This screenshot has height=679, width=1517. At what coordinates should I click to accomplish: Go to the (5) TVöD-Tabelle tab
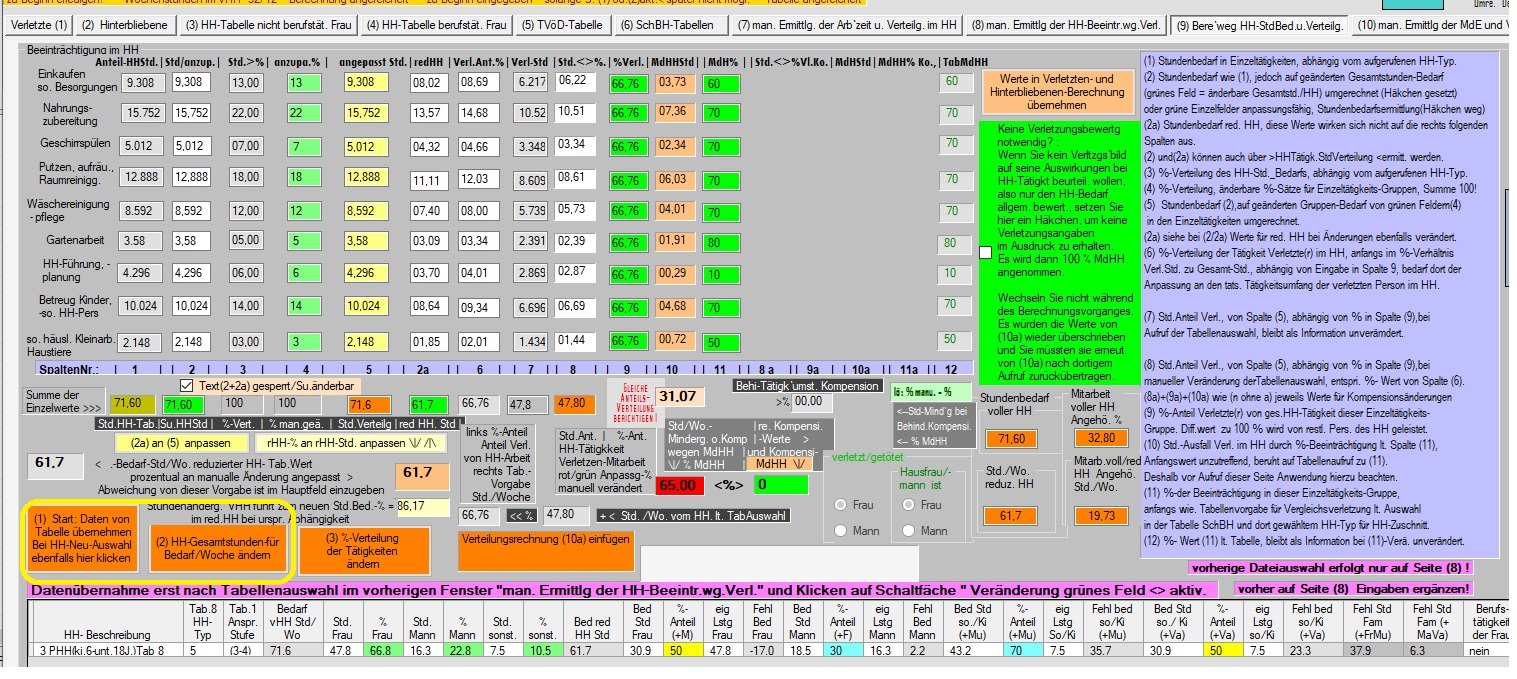click(563, 24)
